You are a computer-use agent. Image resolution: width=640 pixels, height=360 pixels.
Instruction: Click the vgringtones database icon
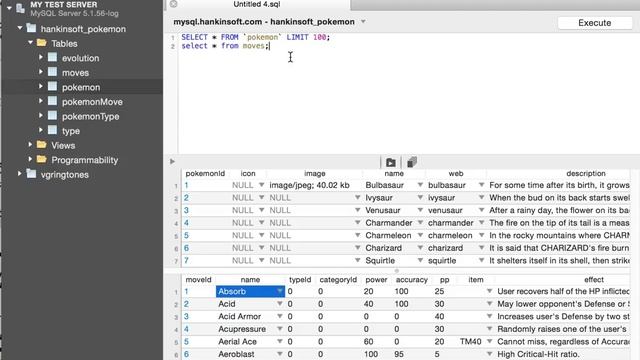point(31,174)
